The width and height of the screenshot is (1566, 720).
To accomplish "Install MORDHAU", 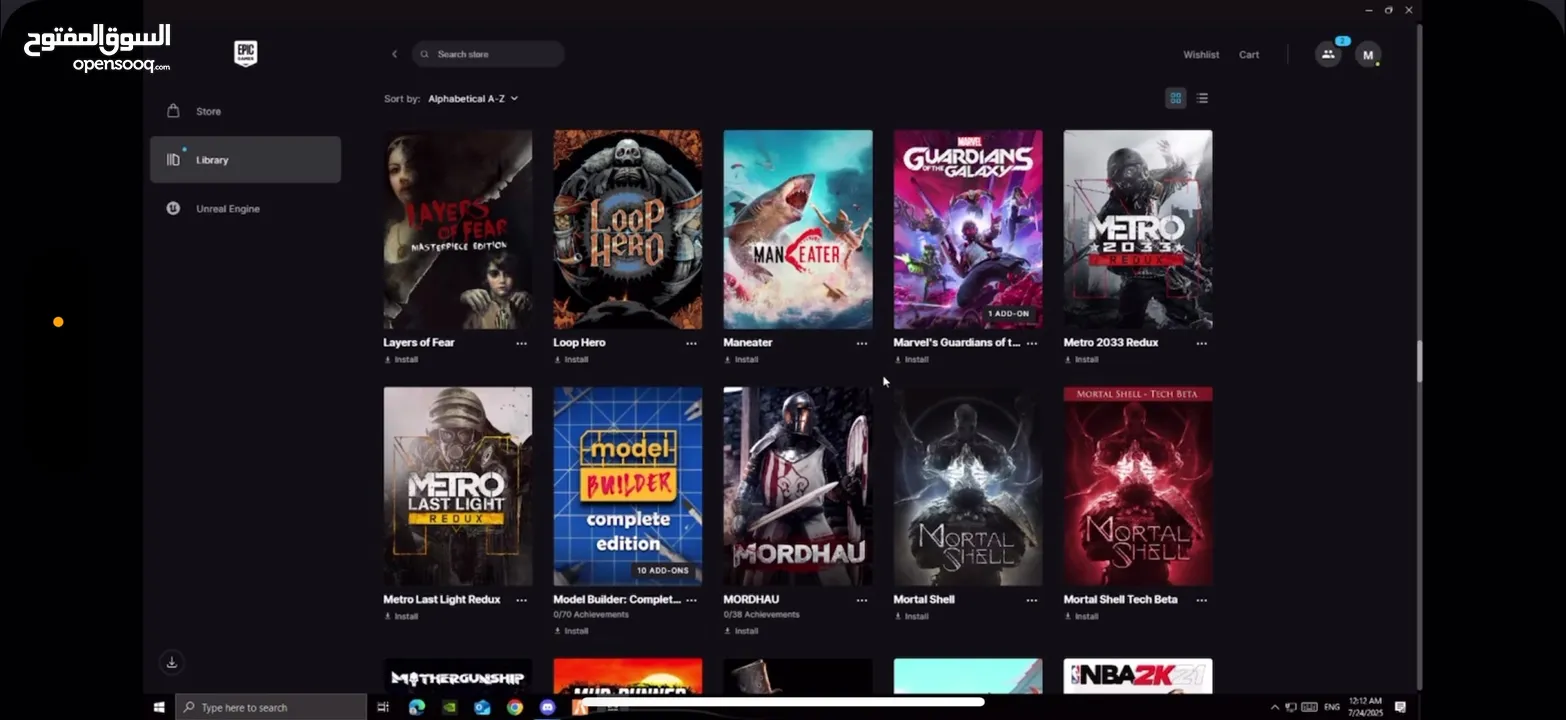I will point(741,631).
